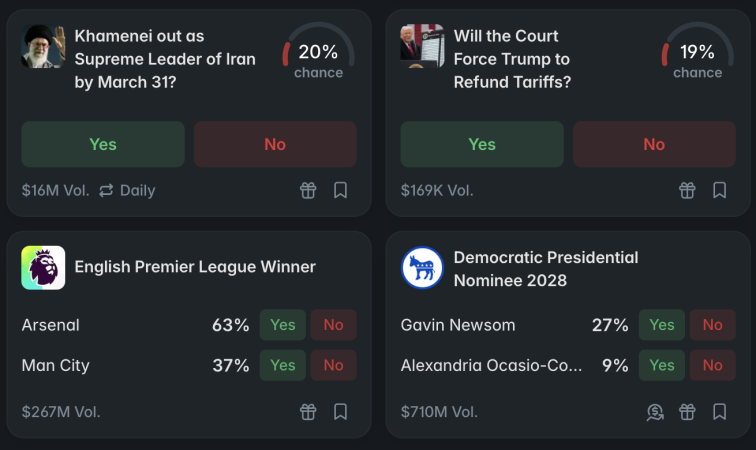Buy Yes on Khamenei out market
Image resolution: width=756 pixels, height=450 pixels.
(103, 144)
